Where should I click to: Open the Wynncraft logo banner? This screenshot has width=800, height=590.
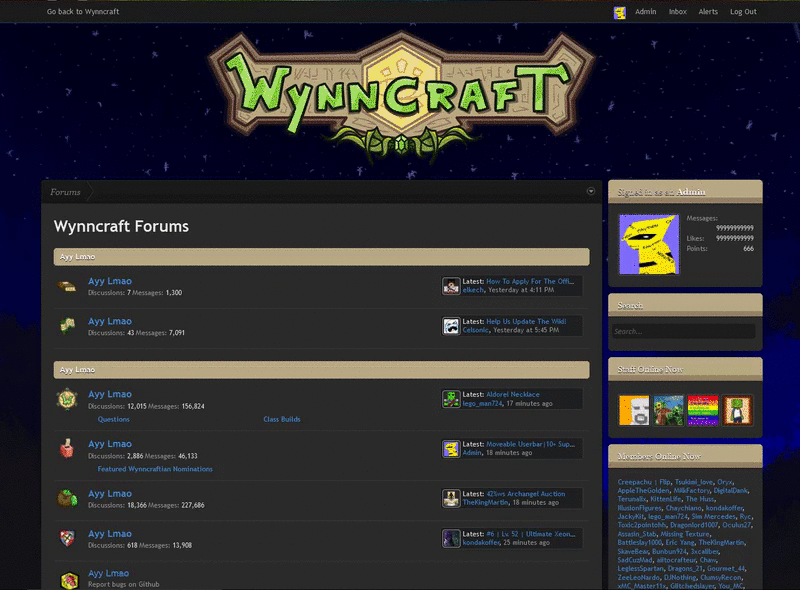pyautogui.click(x=402, y=95)
